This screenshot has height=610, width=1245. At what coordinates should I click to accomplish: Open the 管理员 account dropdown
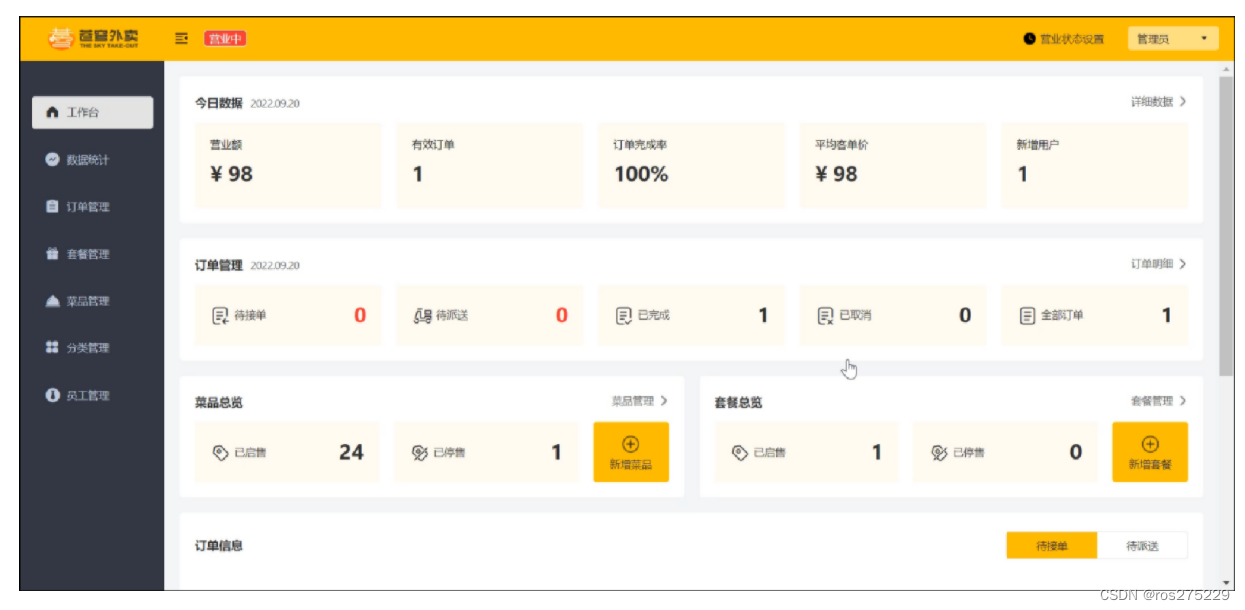(1172, 39)
